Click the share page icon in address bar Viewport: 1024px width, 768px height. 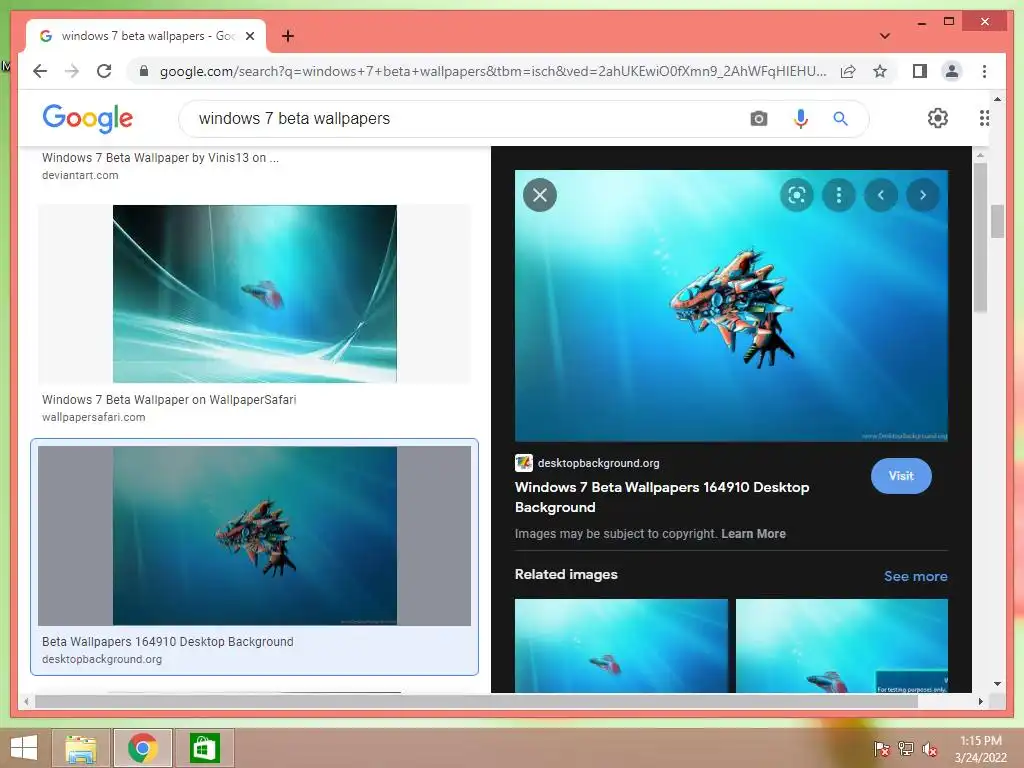pyautogui.click(x=848, y=71)
